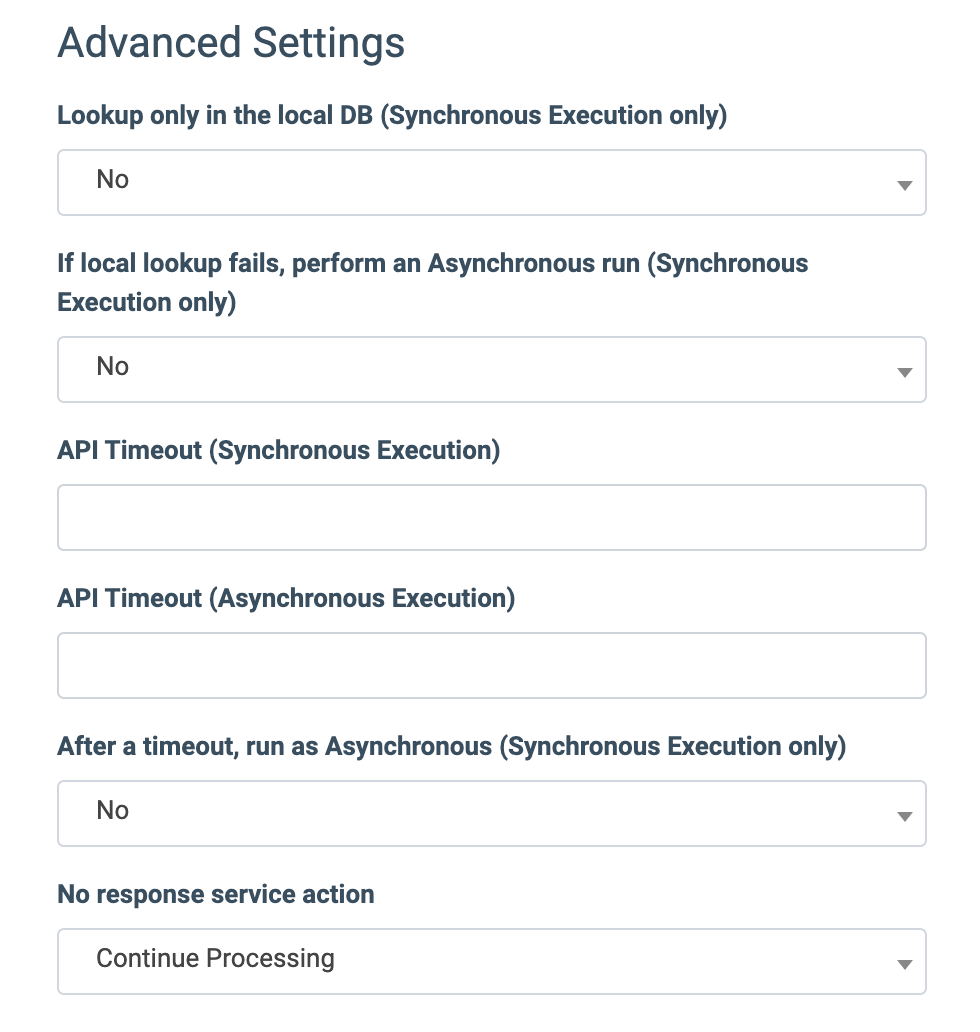Screen dimensions: 980x1032
Task: Click the 'No' value under the after-timeout setting
Action: (x=113, y=810)
